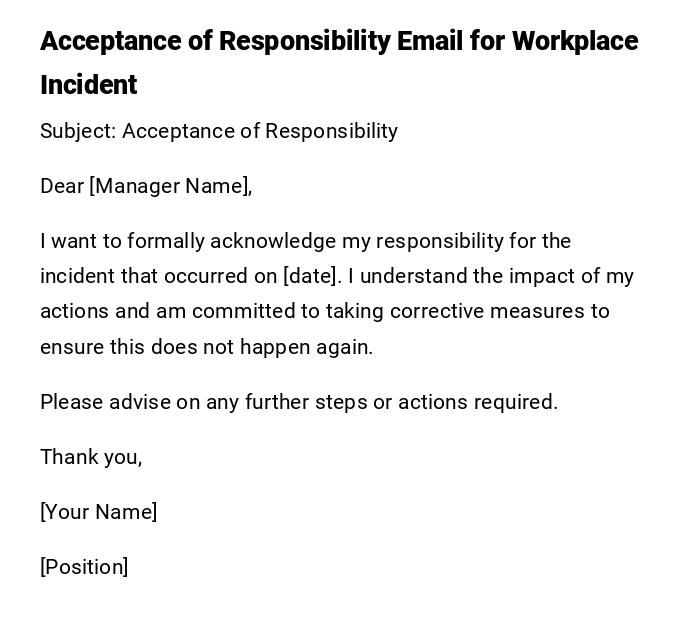Click the line "ensure this does not happen again"
700x630 pixels.
(x=206, y=347)
